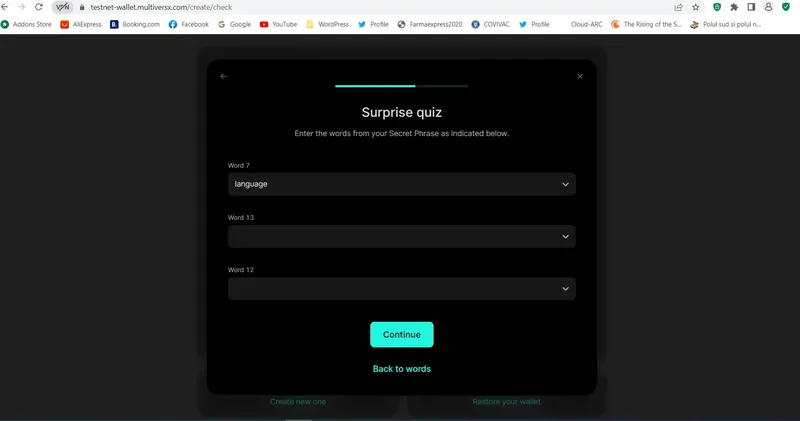Bookmark this page with star icon
Viewport: 800px width, 421px height.
696,7
